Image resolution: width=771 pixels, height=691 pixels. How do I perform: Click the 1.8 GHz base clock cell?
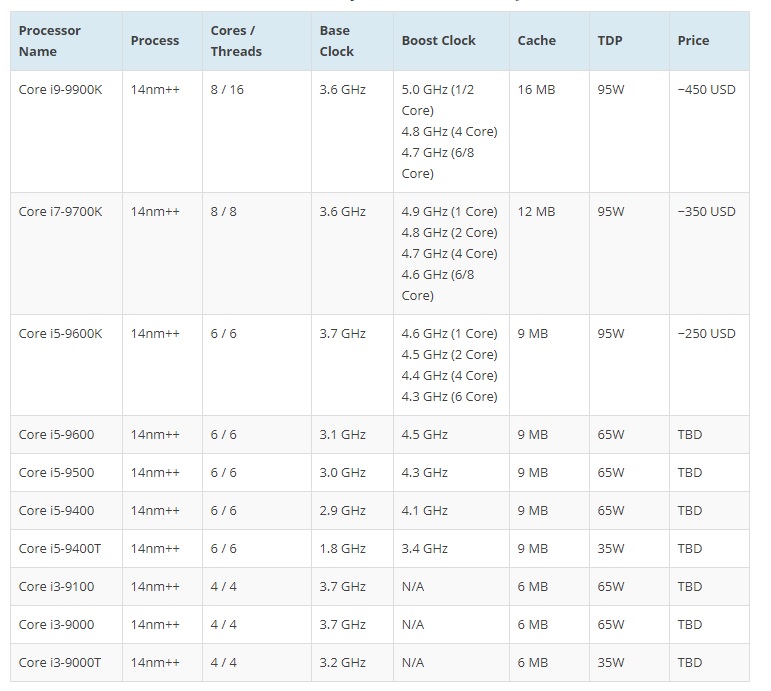pos(352,548)
